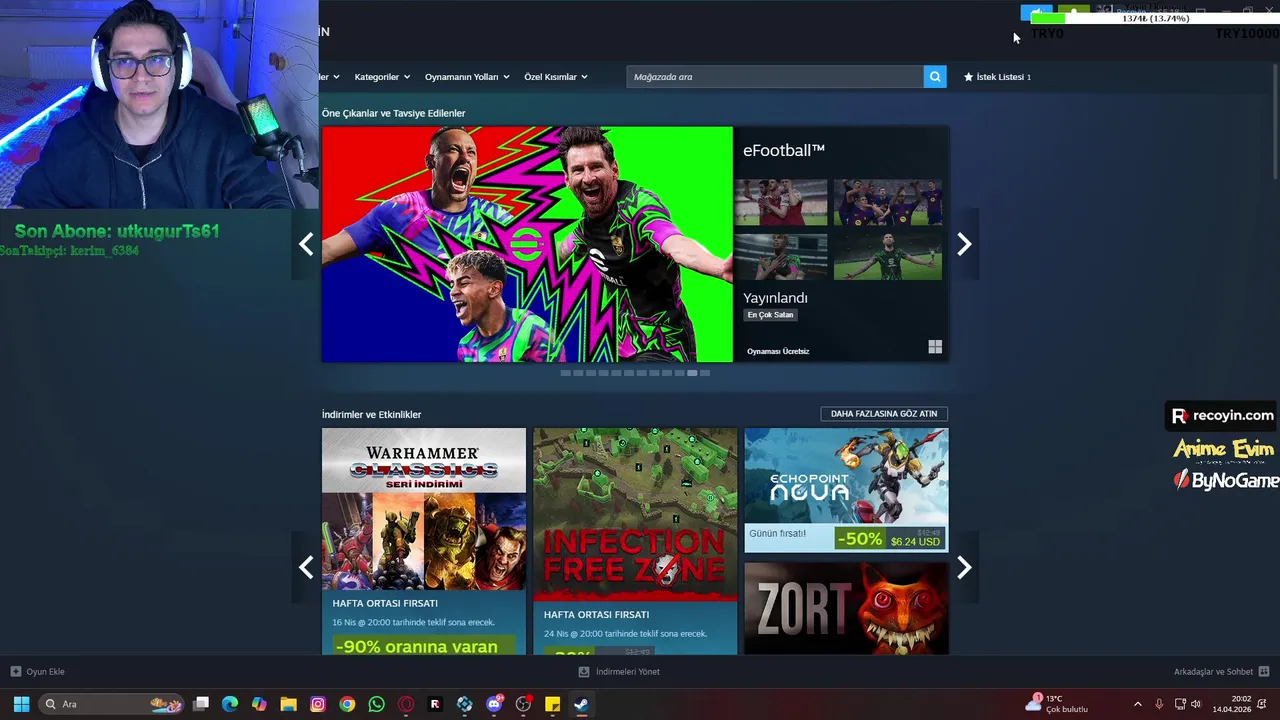Open volume control in system tray
Image resolution: width=1280 pixels, height=720 pixels.
[x=1196, y=704]
